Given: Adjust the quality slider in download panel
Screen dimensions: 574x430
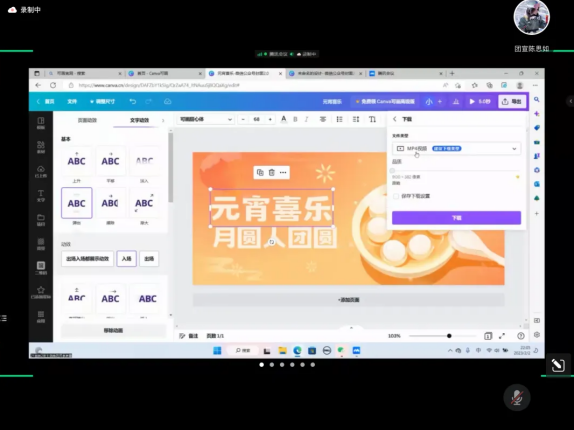Looking at the screenshot, I should click(x=392, y=170).
